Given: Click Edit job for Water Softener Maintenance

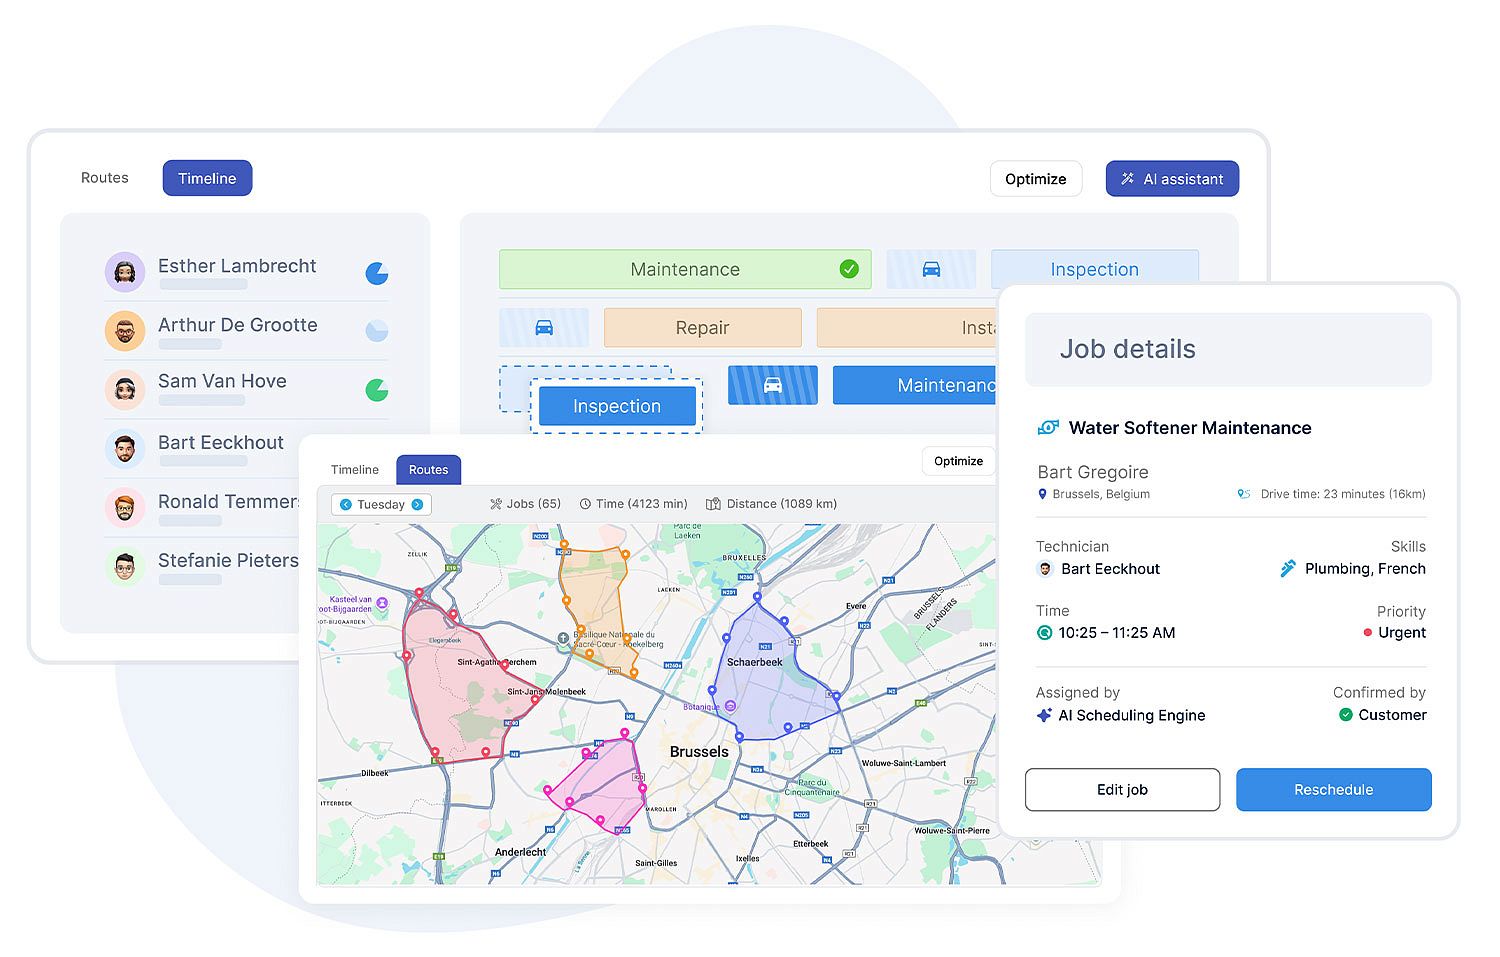Looking at the screenshot, I should tap(1121, 789).
